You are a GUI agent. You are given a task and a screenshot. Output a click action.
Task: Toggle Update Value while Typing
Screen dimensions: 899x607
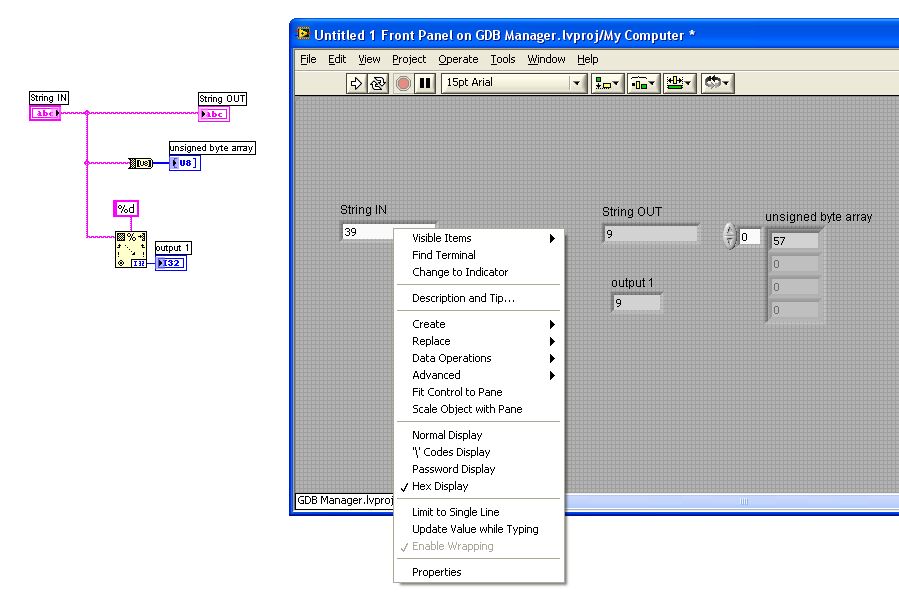479,529
